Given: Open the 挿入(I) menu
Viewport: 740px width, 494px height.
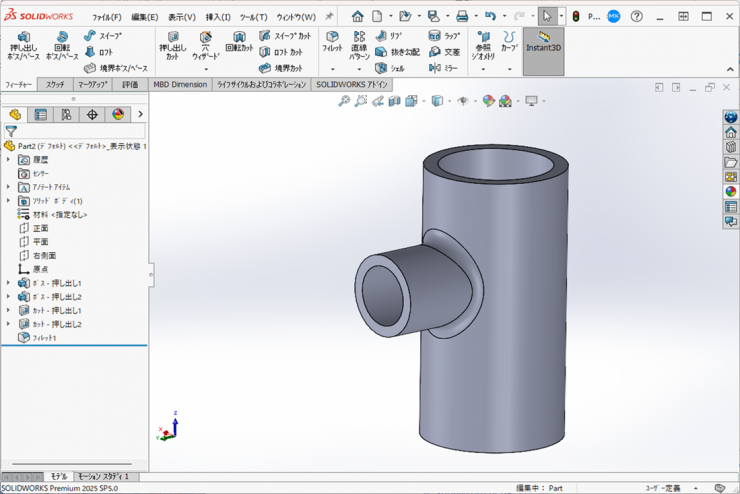Looking at the screenshot, I should pos(217,17).
